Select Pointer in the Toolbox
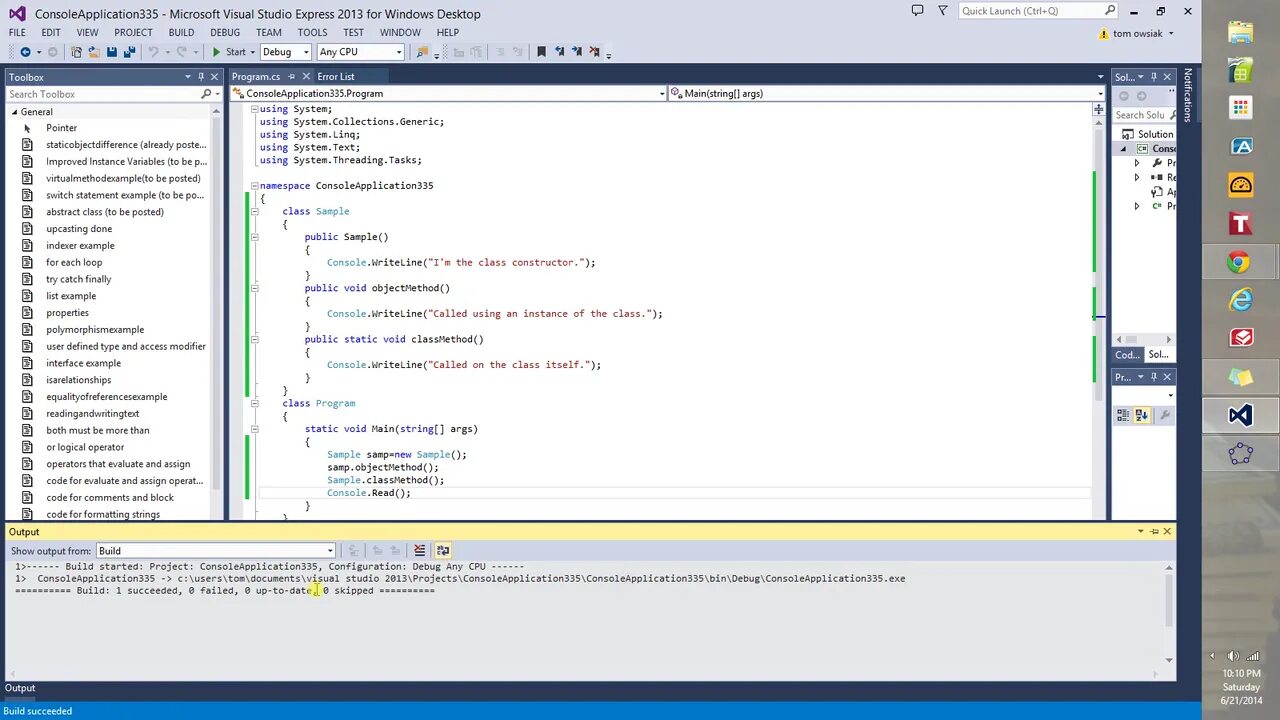Image resolution: width=1280 pixels, height=720 pixels. [x=61, y=128]
